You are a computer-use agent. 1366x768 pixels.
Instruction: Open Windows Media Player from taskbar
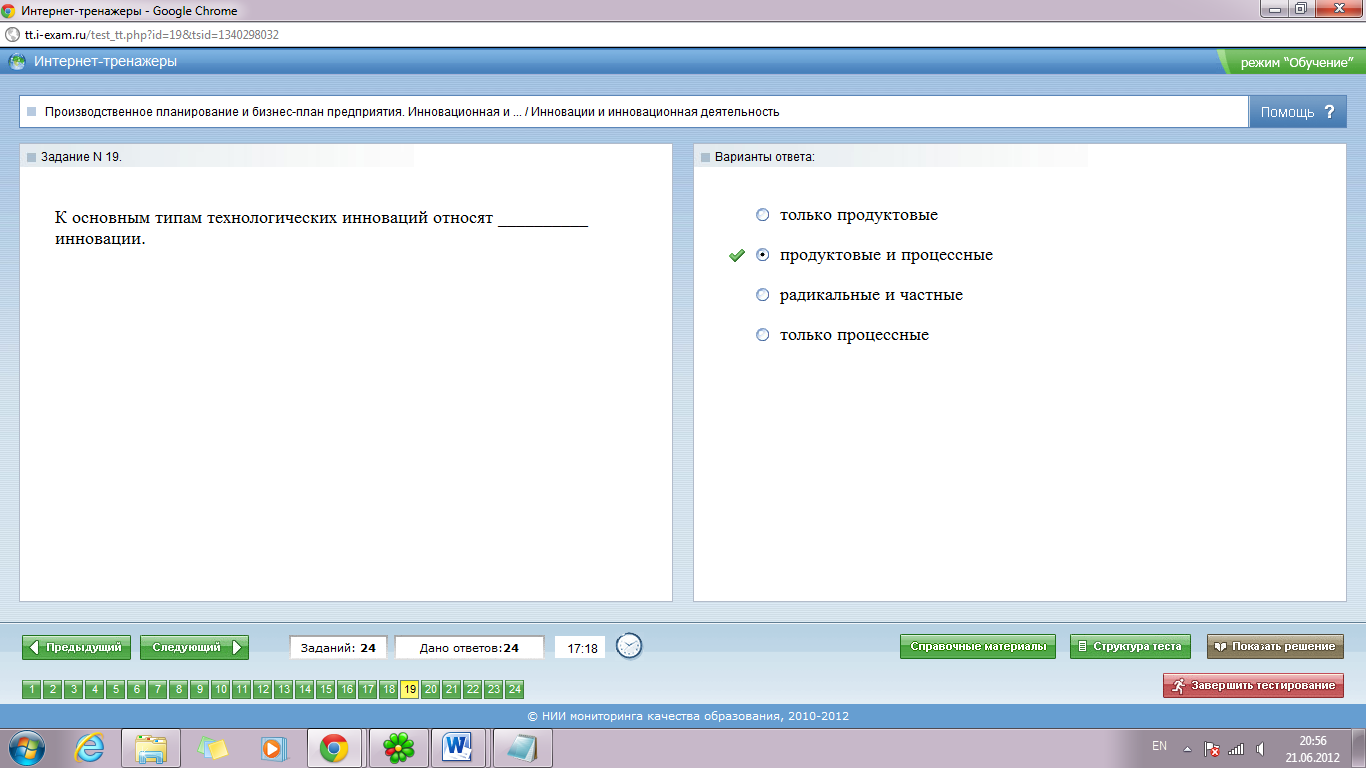[x=272, y=747]
